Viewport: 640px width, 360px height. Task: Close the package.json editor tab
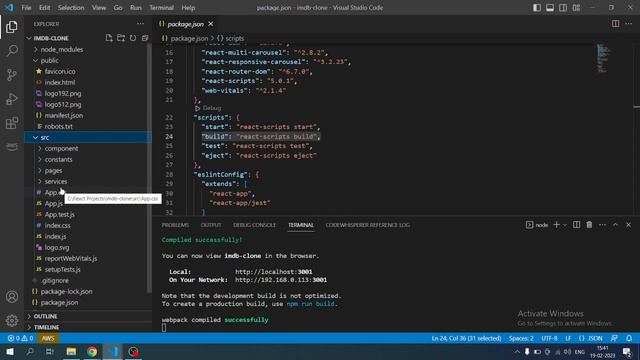[x=211, y=24]
